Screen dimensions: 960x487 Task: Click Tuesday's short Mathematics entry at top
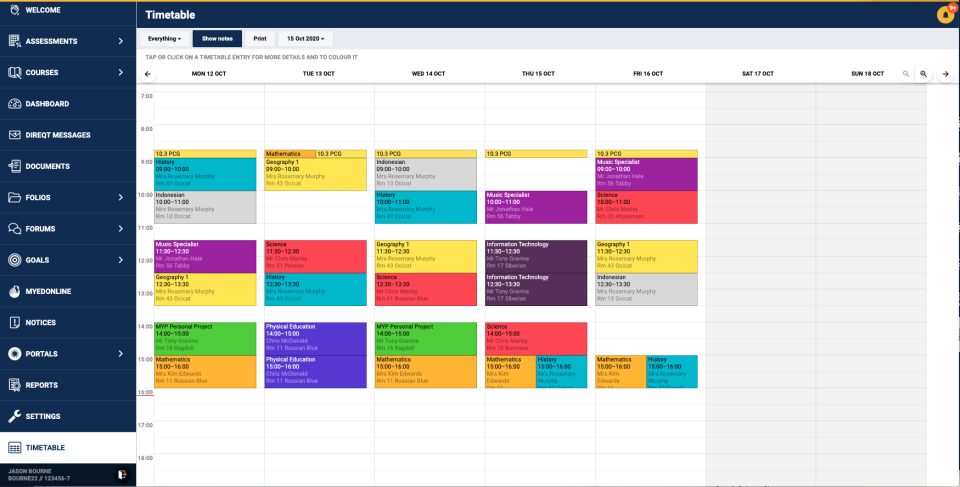290,154
